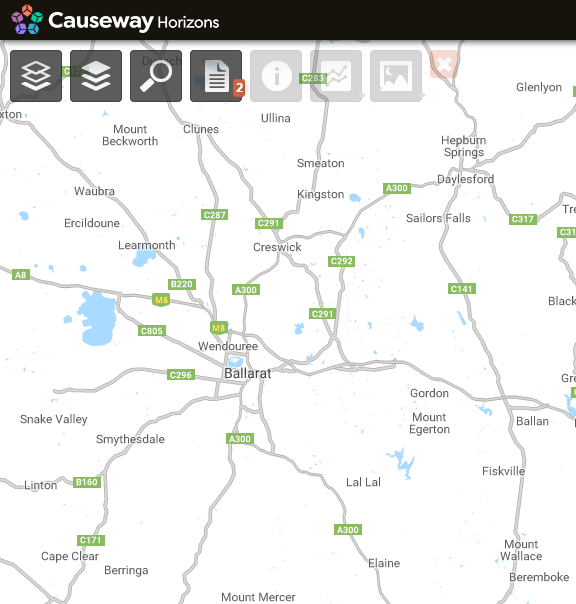Click the Smeaton town label

pos(321,163)
